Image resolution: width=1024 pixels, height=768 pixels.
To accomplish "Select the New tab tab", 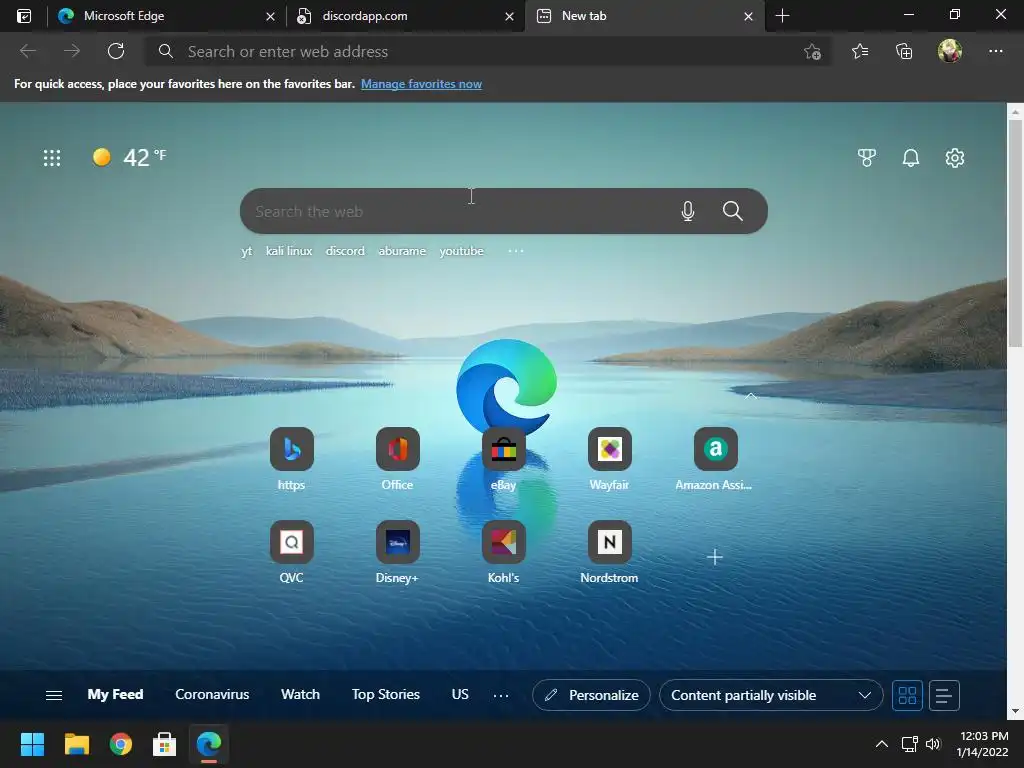I will (645, 16).
